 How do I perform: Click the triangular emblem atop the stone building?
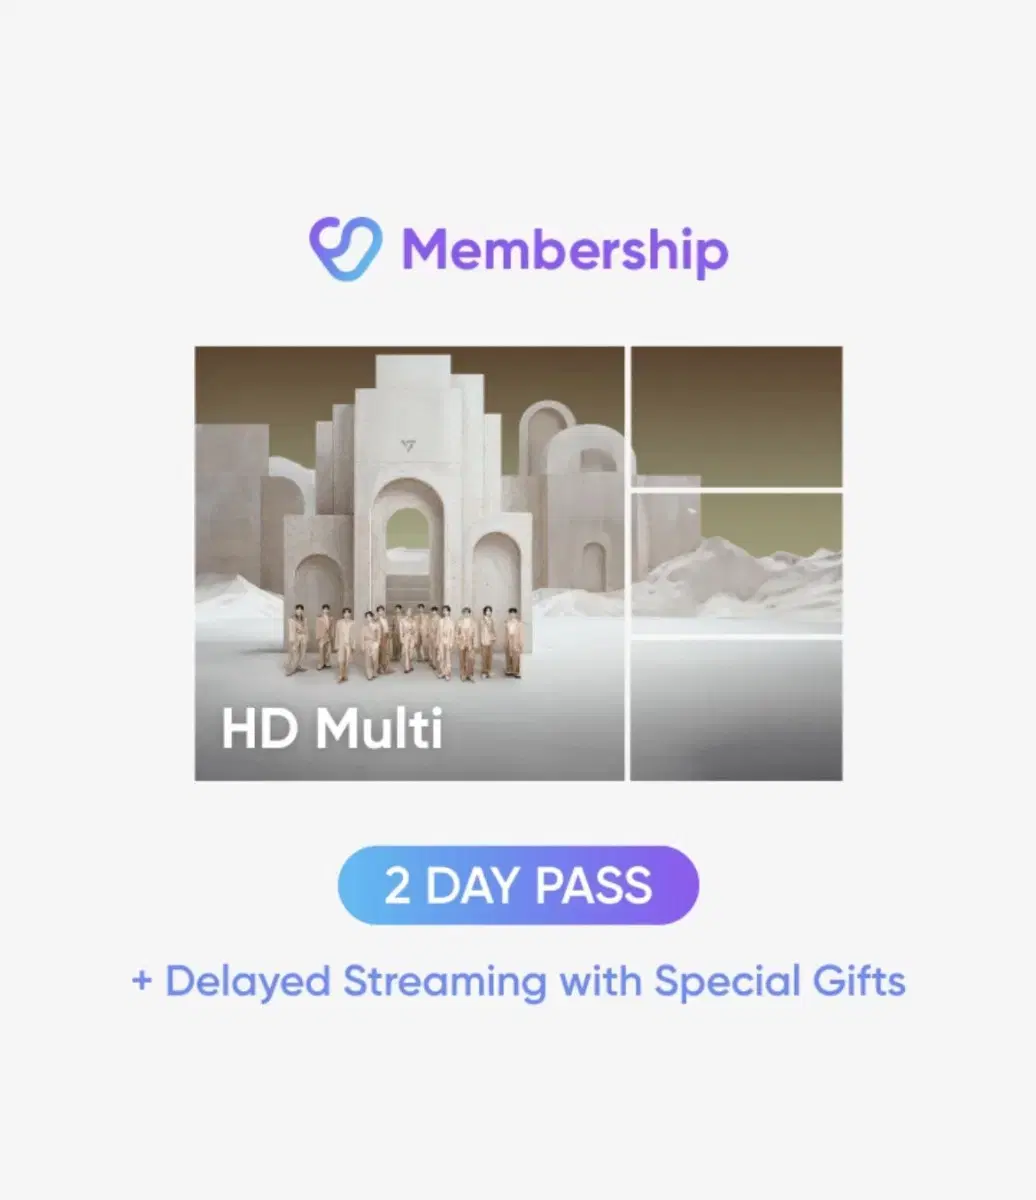pyautogui.click(x=406, y=445)
